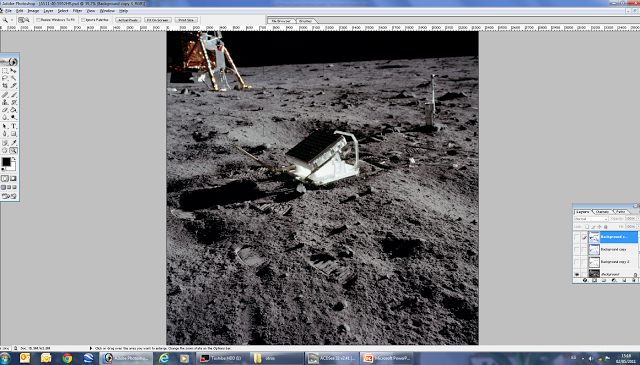Click Jump to ImageReady icon
The width and height of the screenshot is (640, 365).
coord(9,196)
